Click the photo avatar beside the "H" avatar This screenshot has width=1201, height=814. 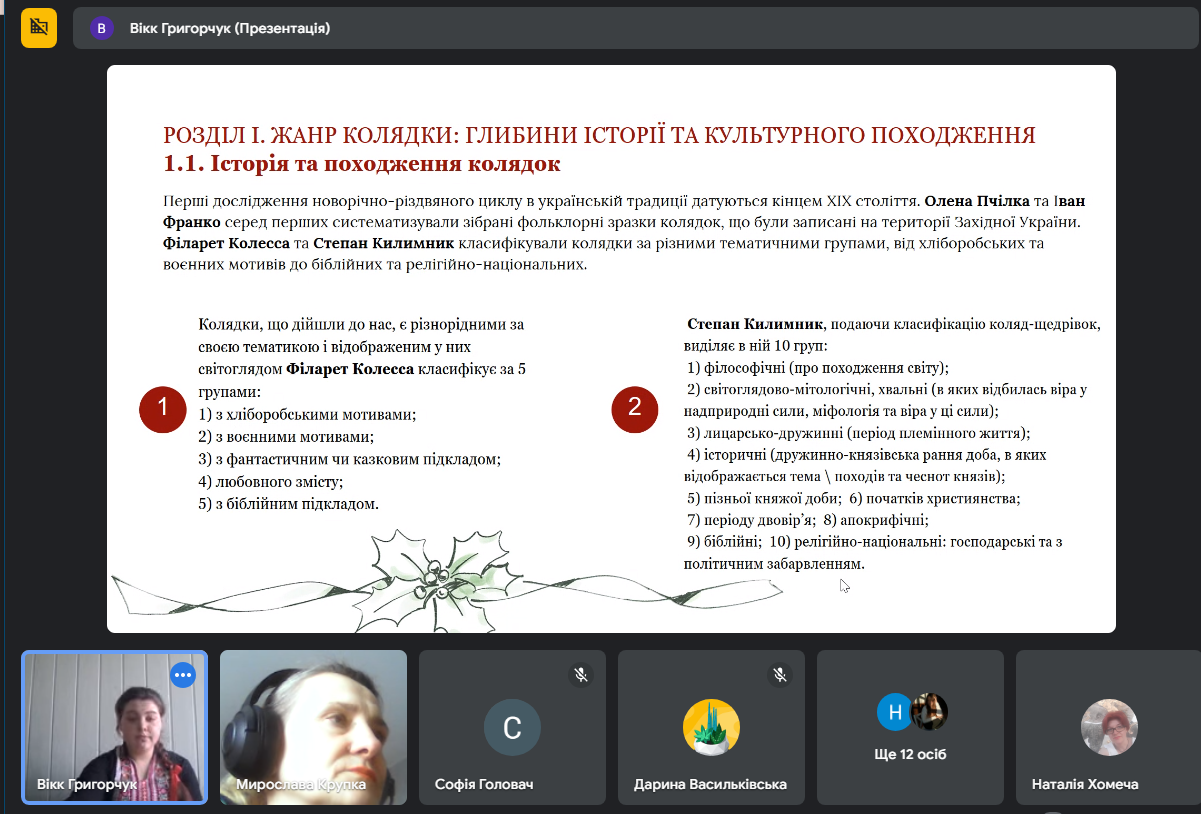click(x=930, y=711)
